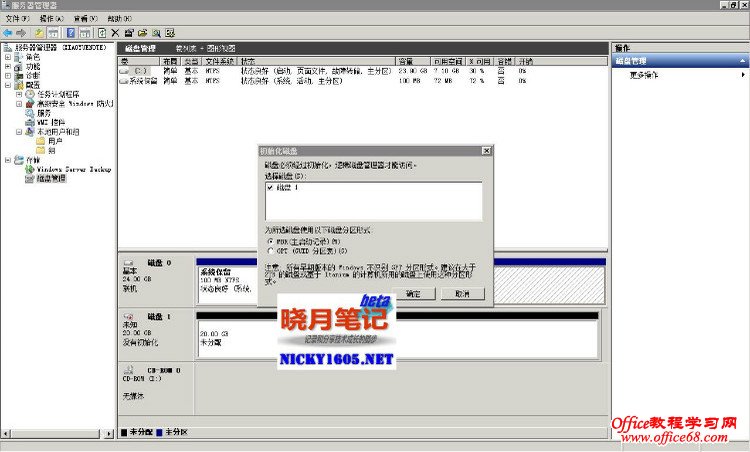Select the 角色 node in the tree
750x452 pixels.
pos(33,57)
